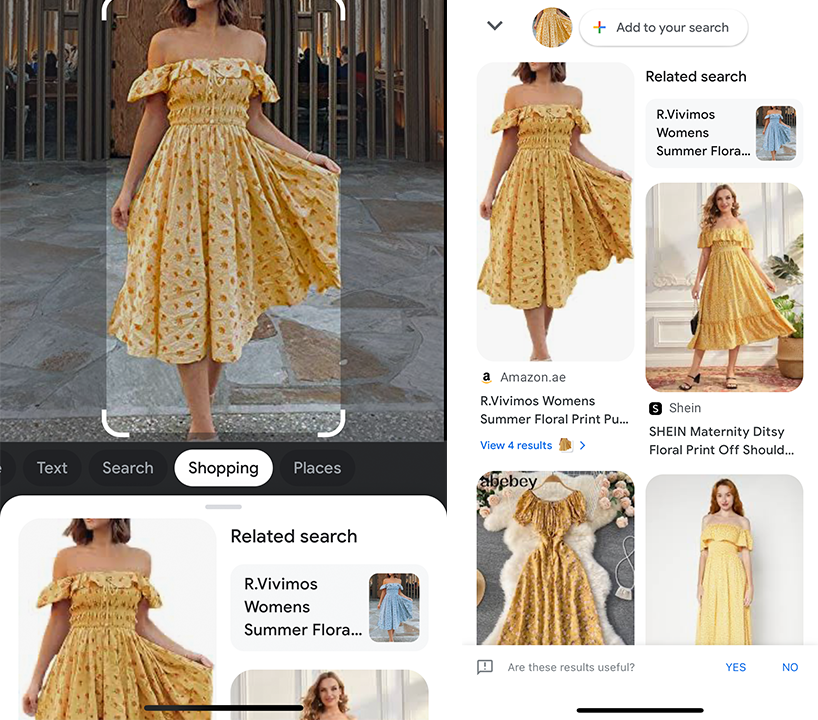Click the Related search heading in right panel
This screenshot has width=818, height=720.
point(696,77)
